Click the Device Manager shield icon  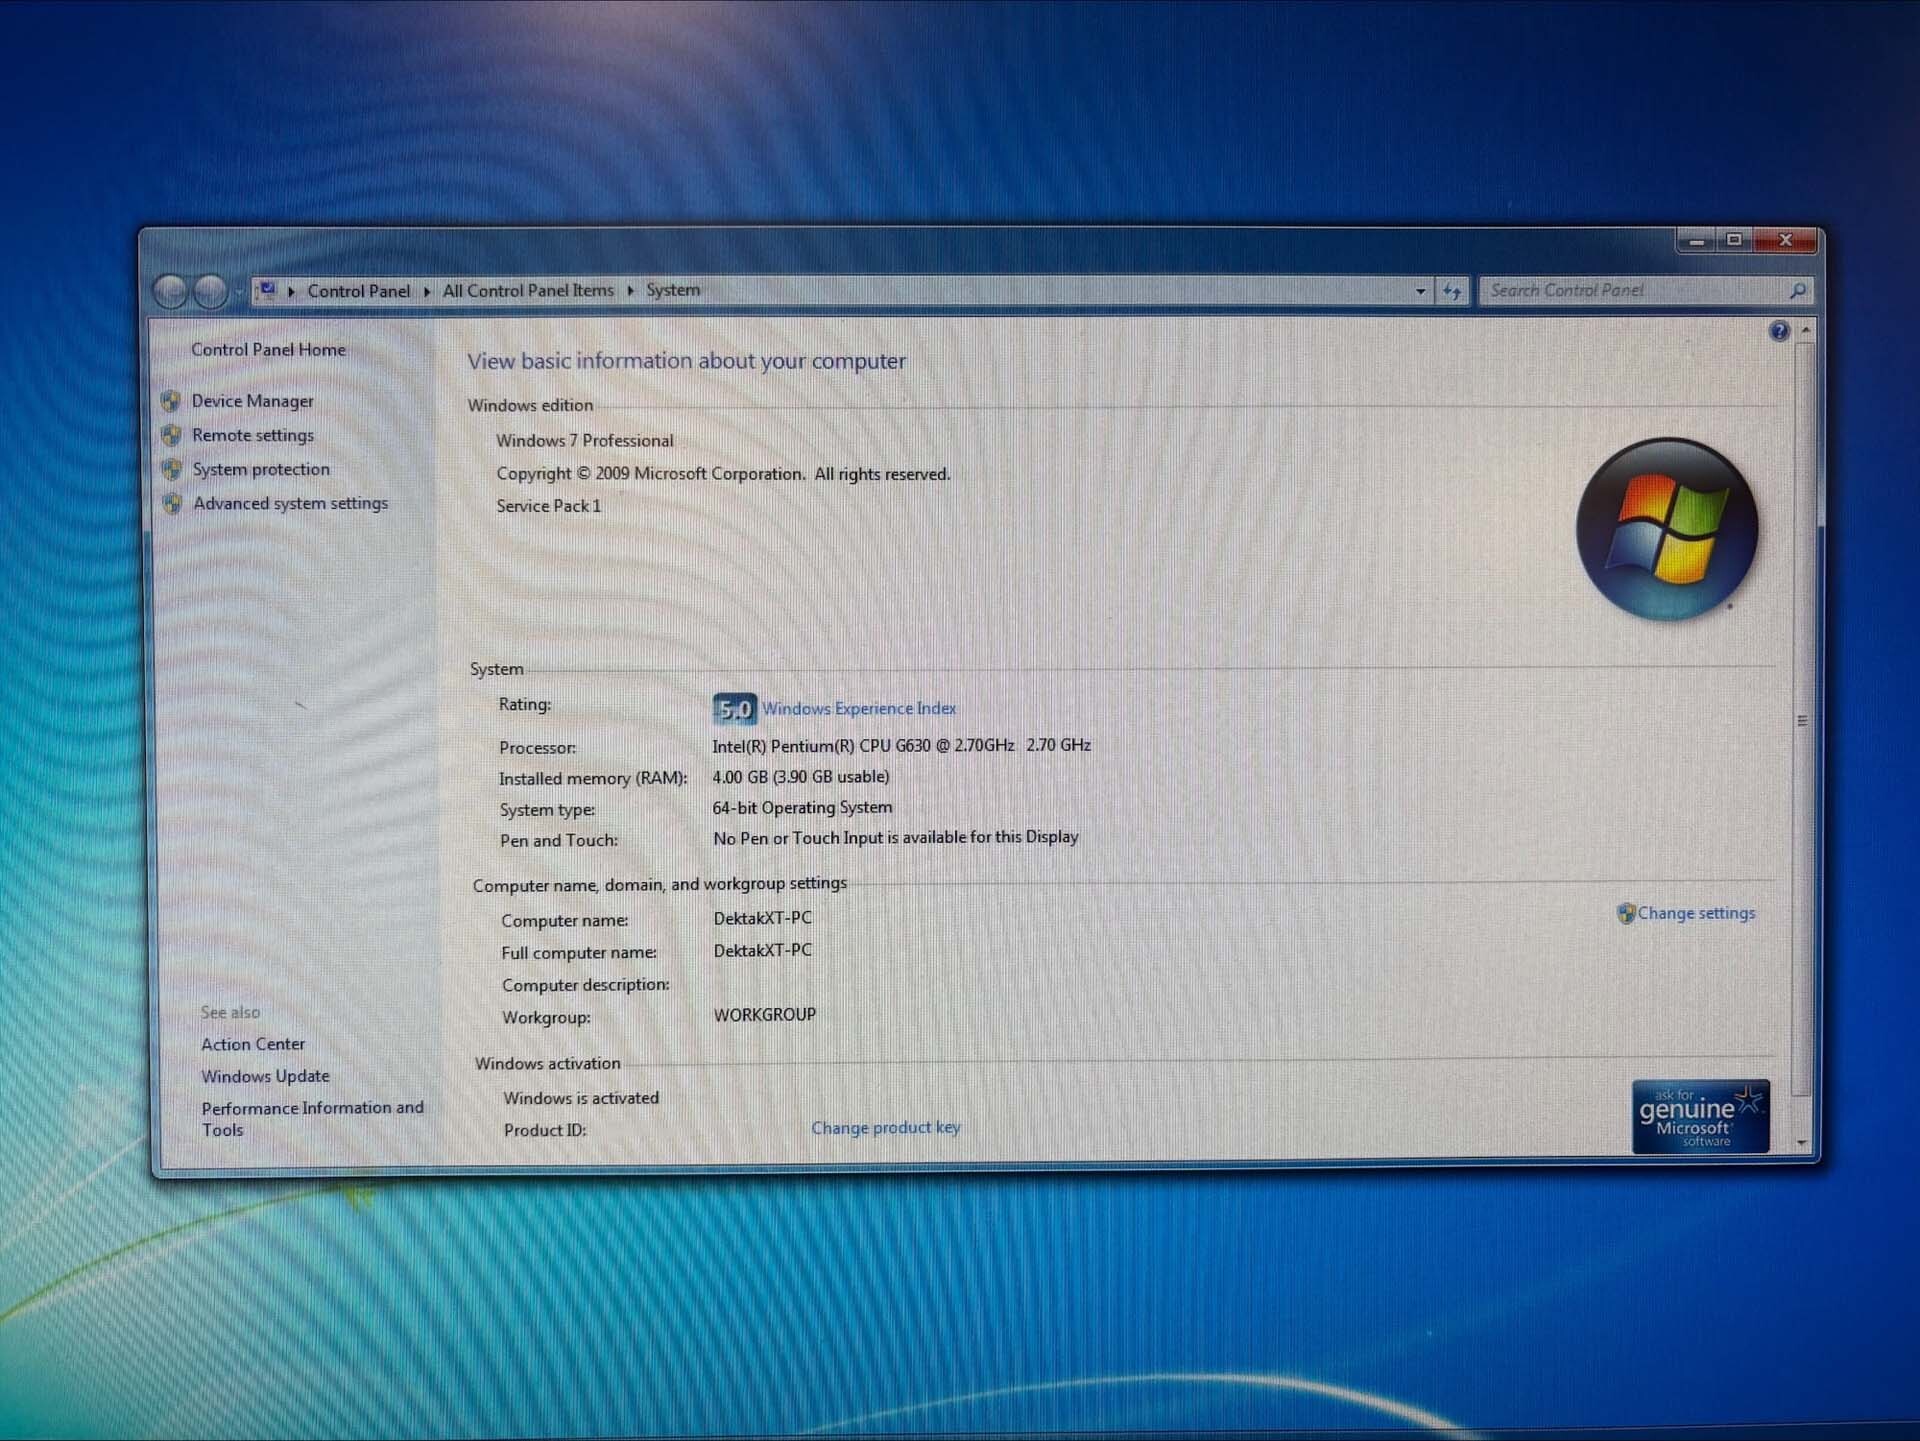[x=172, y=401]
